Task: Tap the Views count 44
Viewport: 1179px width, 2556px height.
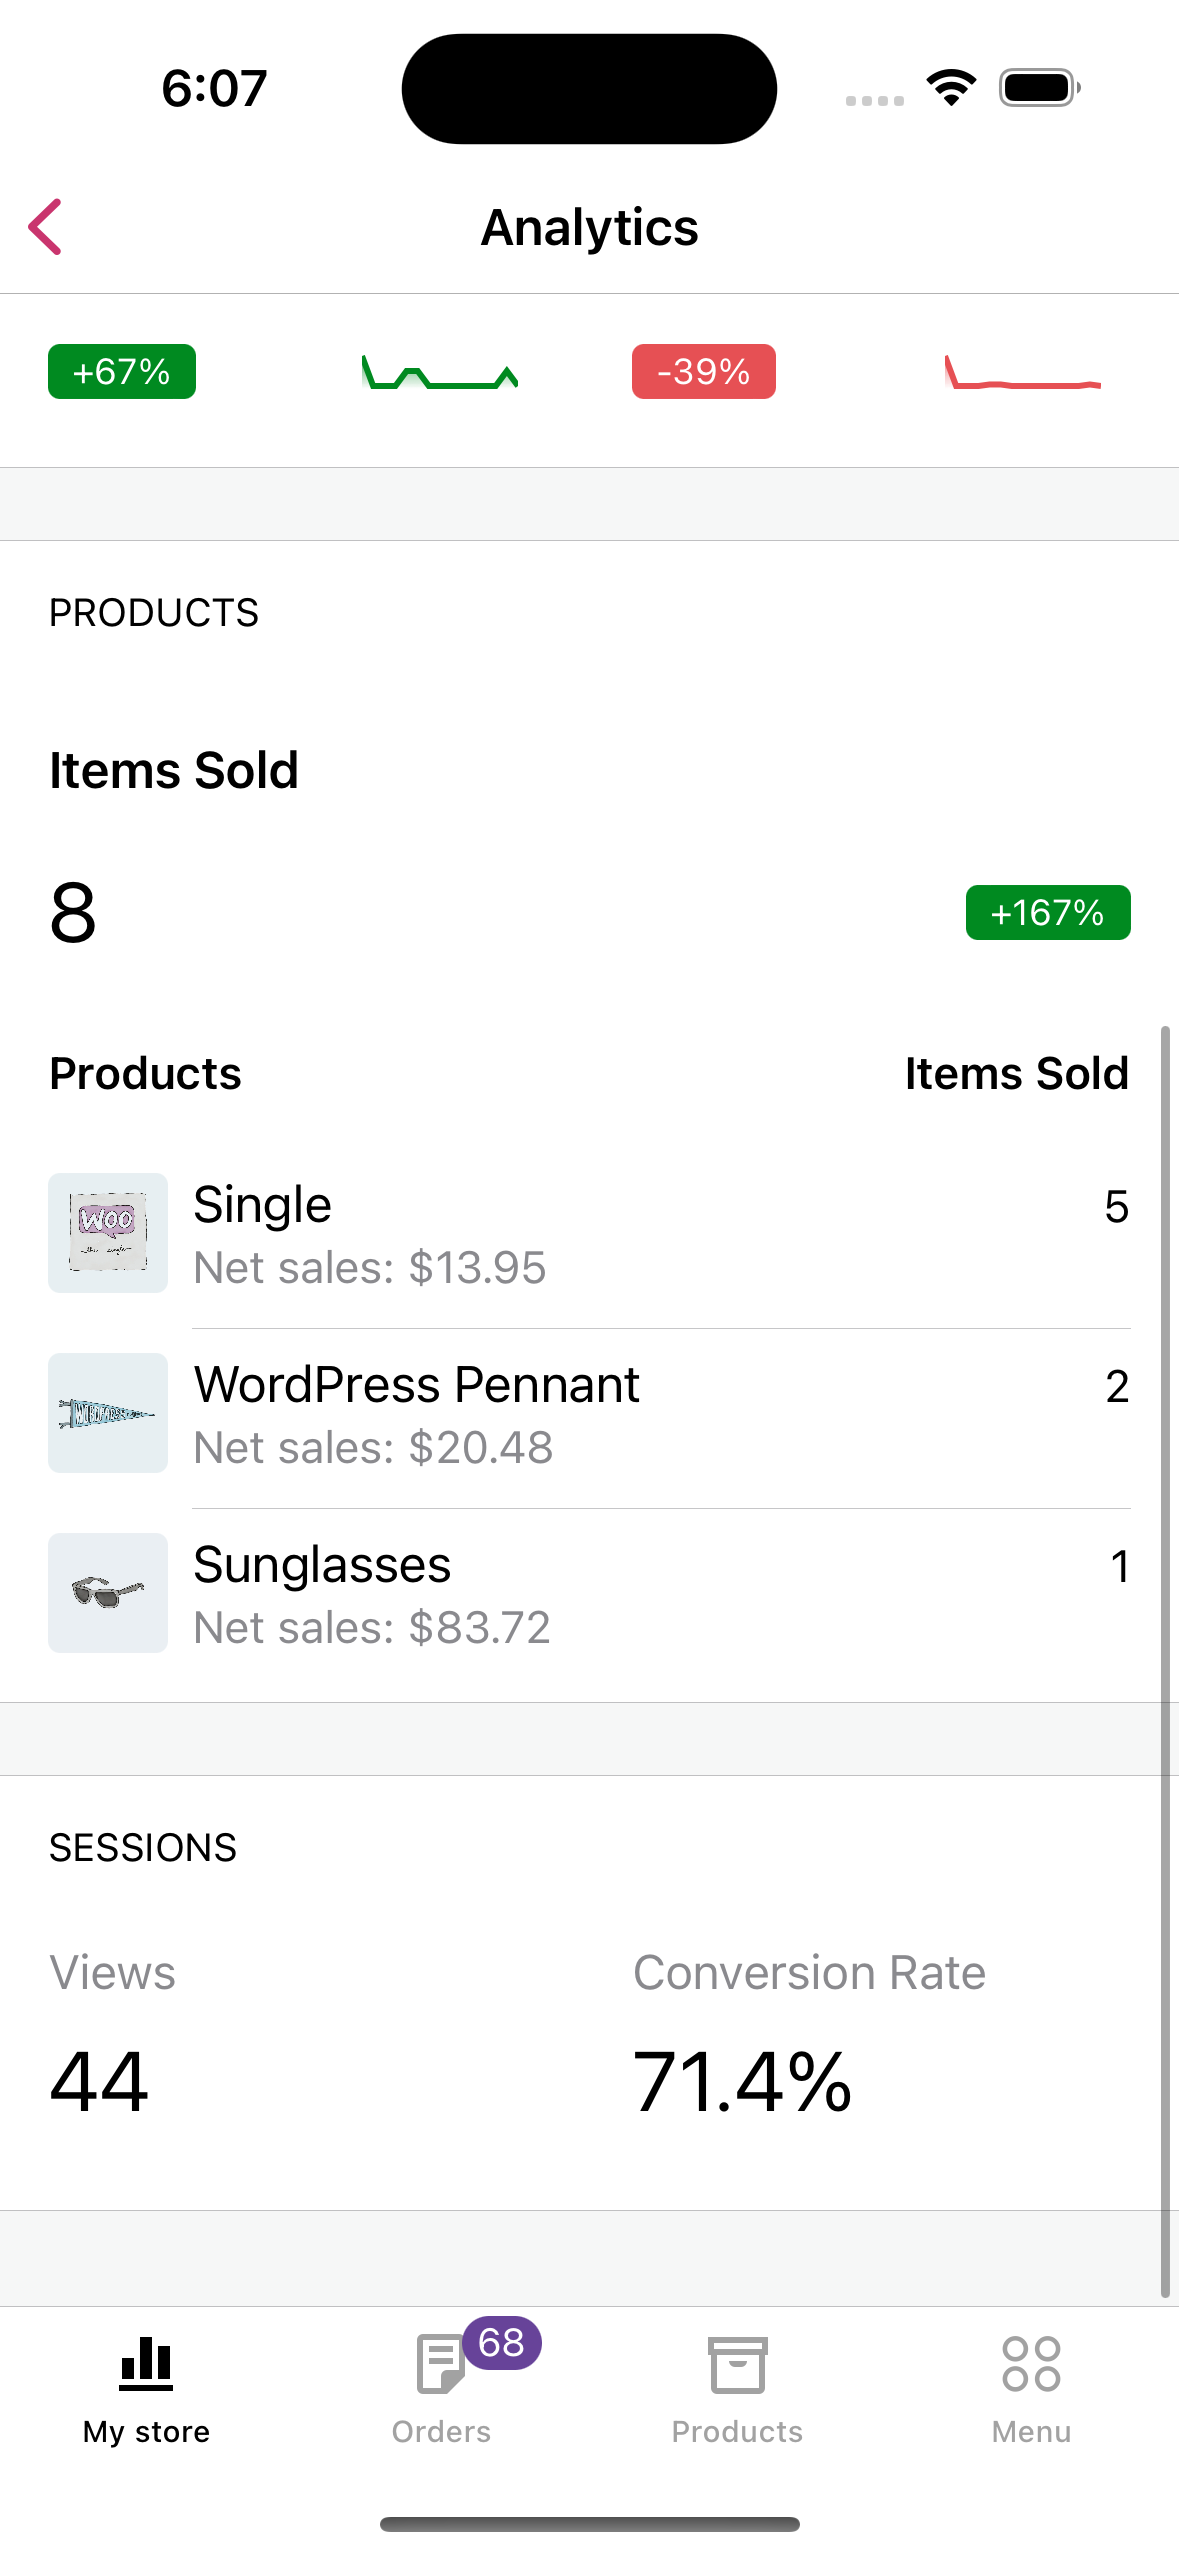Action: (x=99, y=2082)
